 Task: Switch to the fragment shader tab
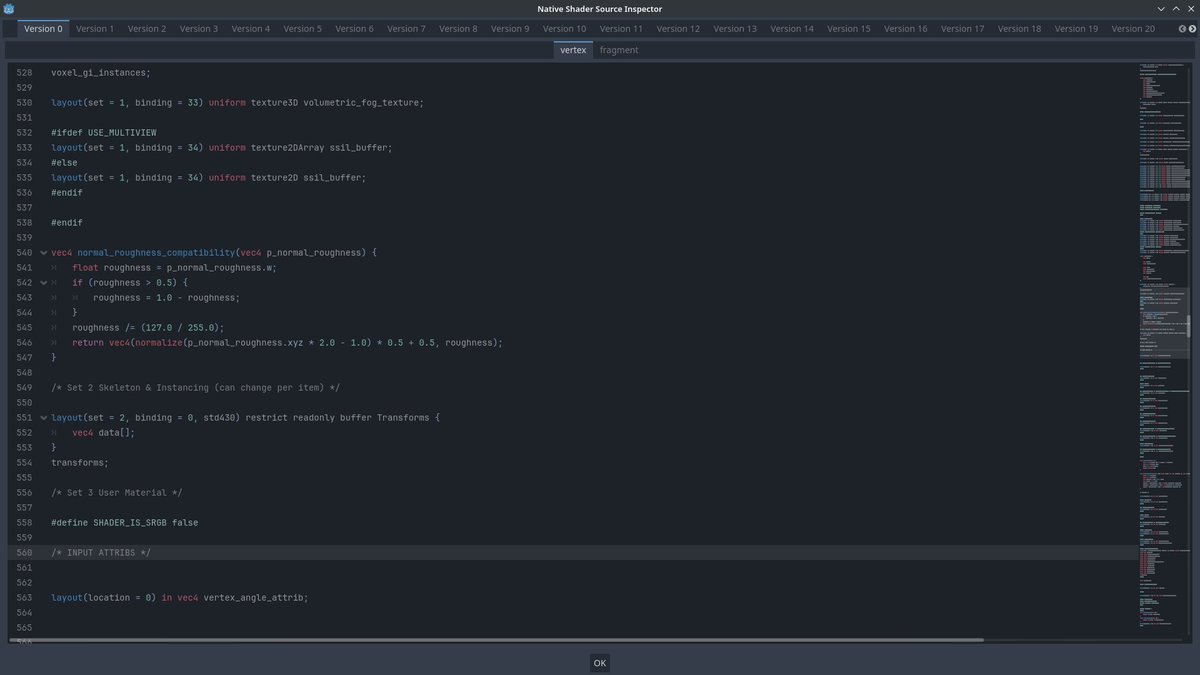click(619, 50)
